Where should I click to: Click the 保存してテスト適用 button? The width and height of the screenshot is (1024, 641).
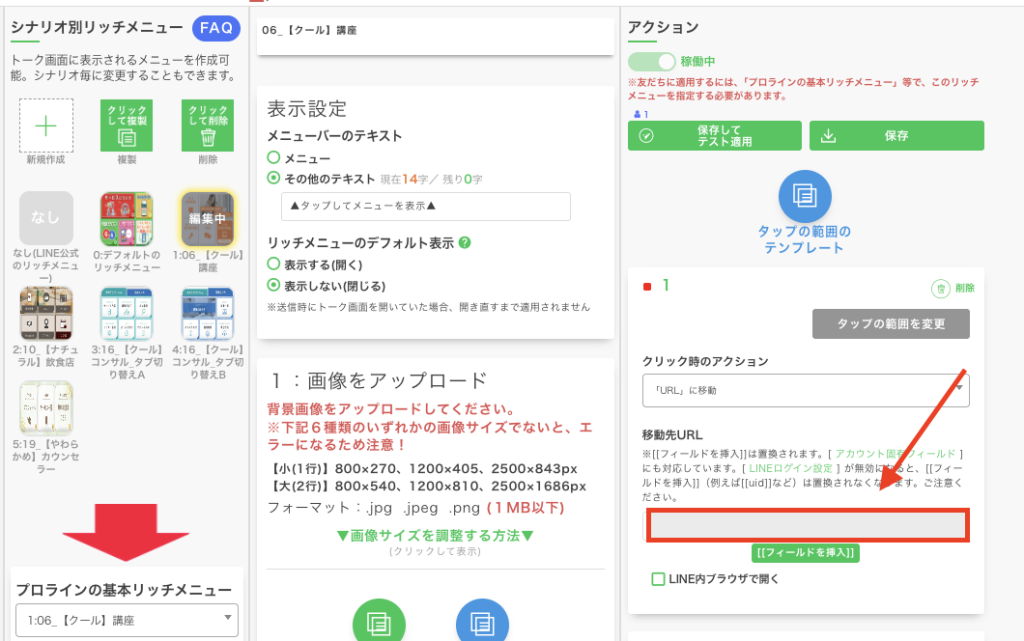(x=715, y=136)
